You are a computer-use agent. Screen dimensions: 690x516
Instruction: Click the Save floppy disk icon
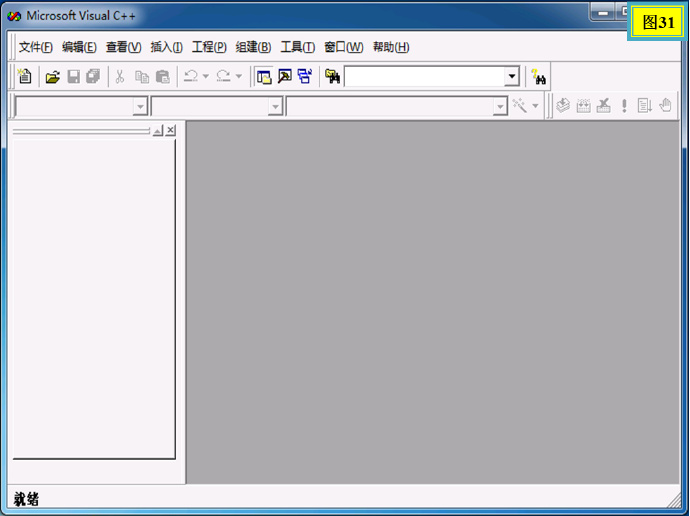point(73,77)
